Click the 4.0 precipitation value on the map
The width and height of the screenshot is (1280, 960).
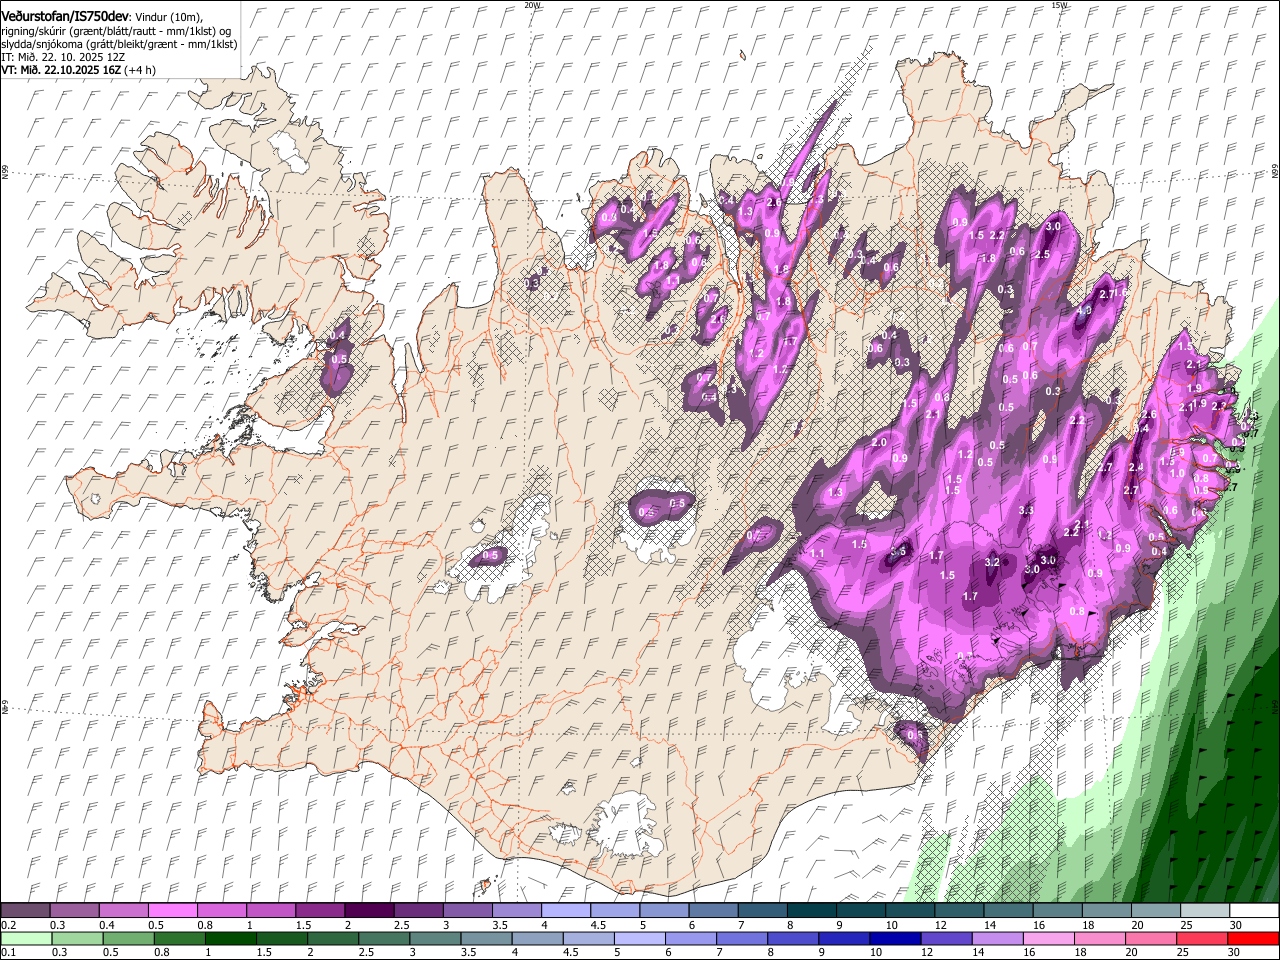(x=1083, y=311)
